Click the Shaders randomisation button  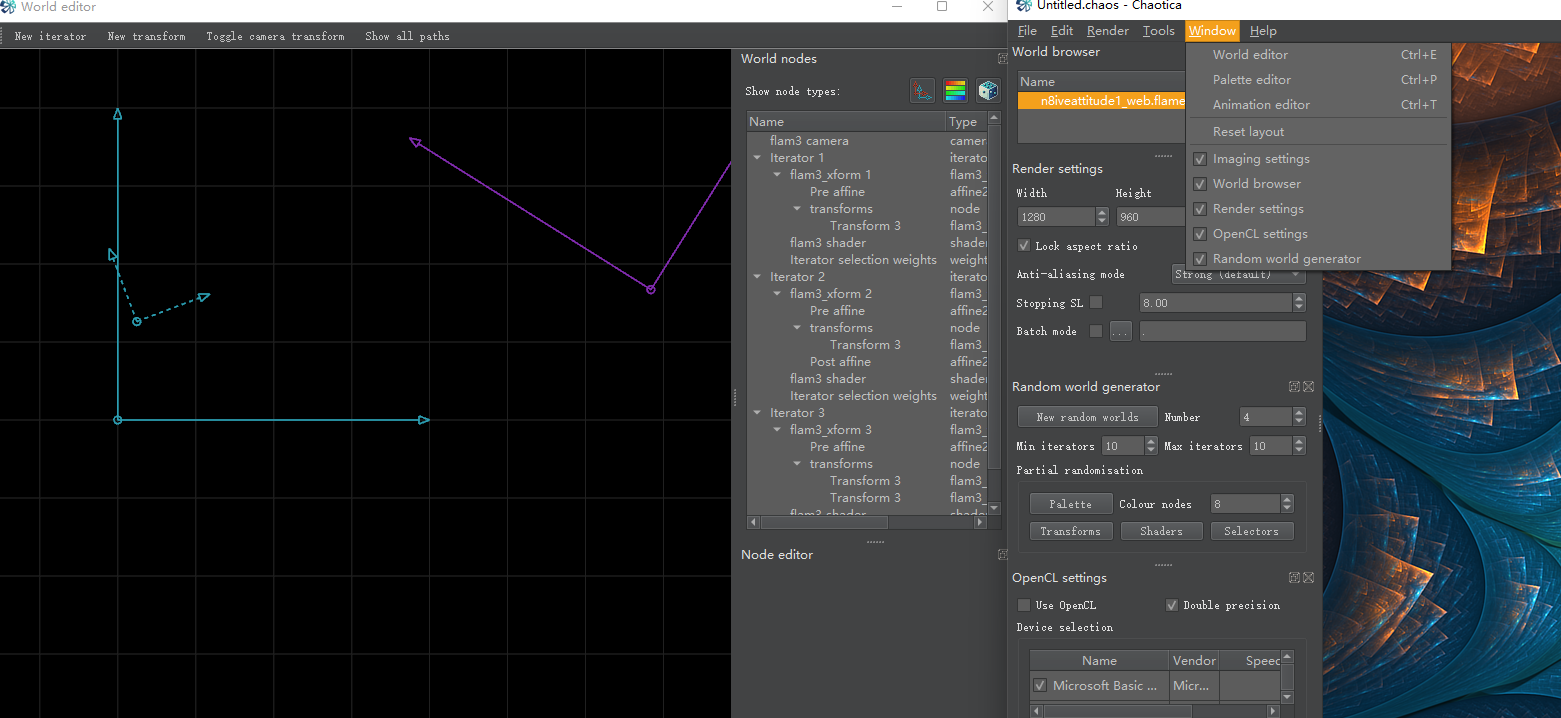tap(1161, 531)
